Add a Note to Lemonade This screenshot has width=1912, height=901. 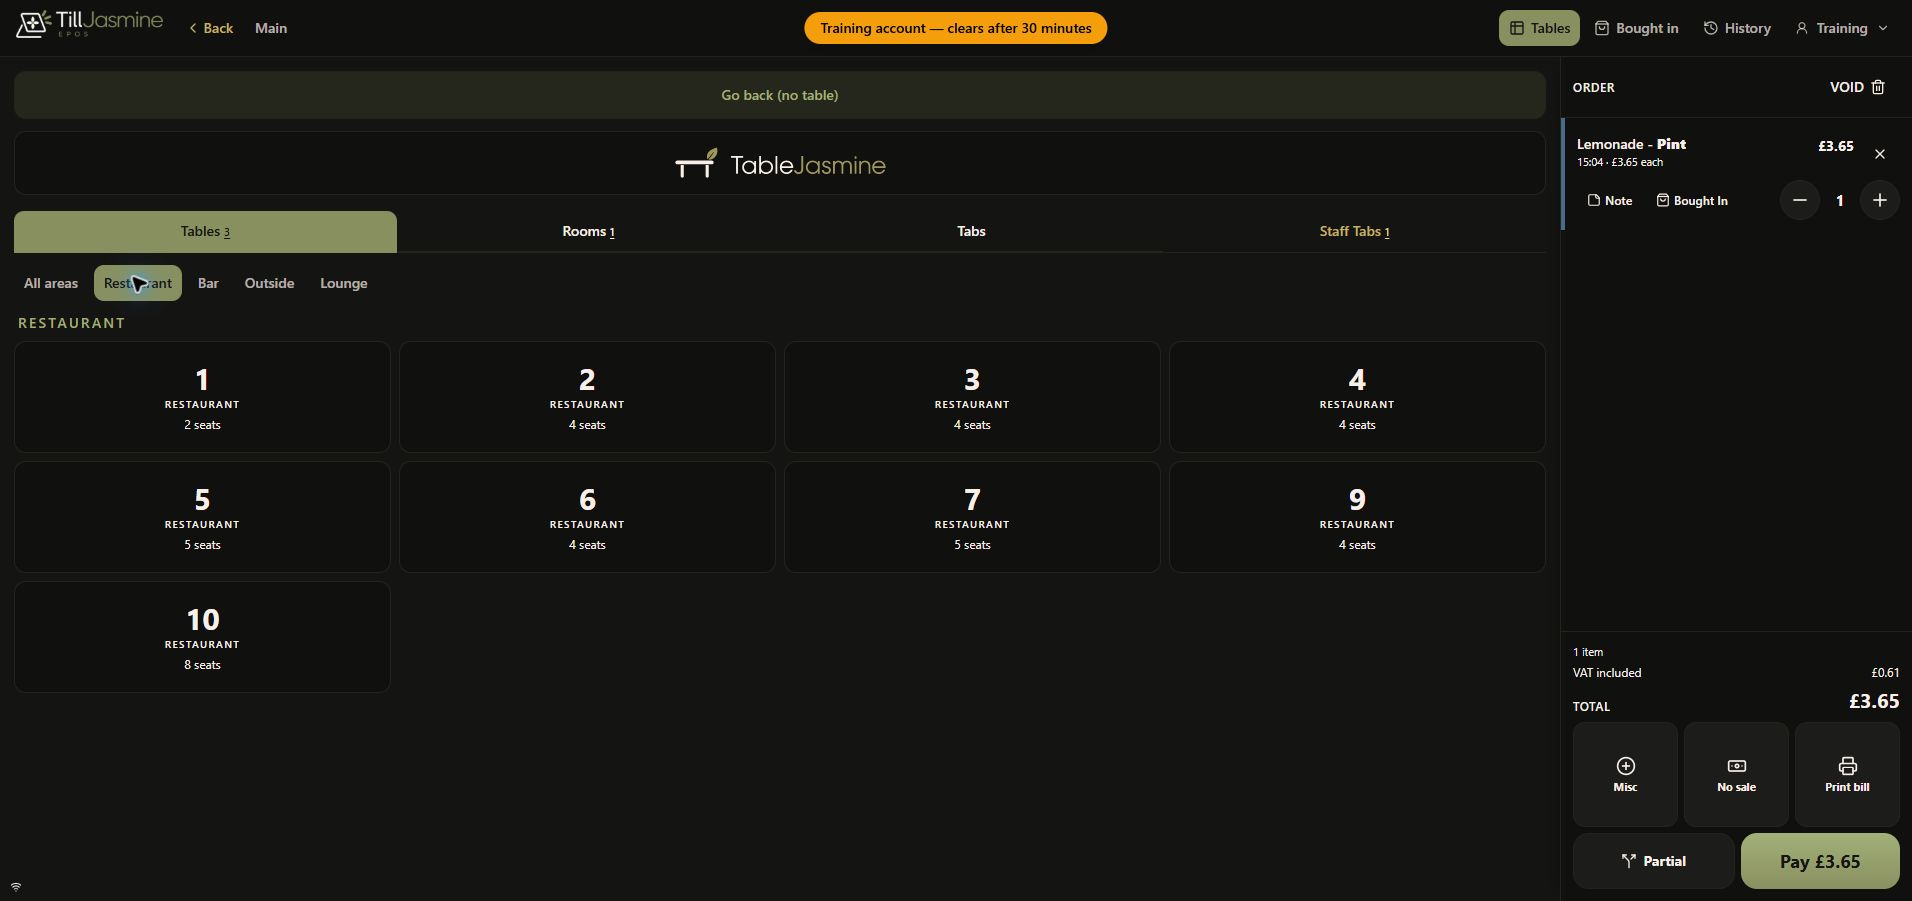click(1610, 201)
